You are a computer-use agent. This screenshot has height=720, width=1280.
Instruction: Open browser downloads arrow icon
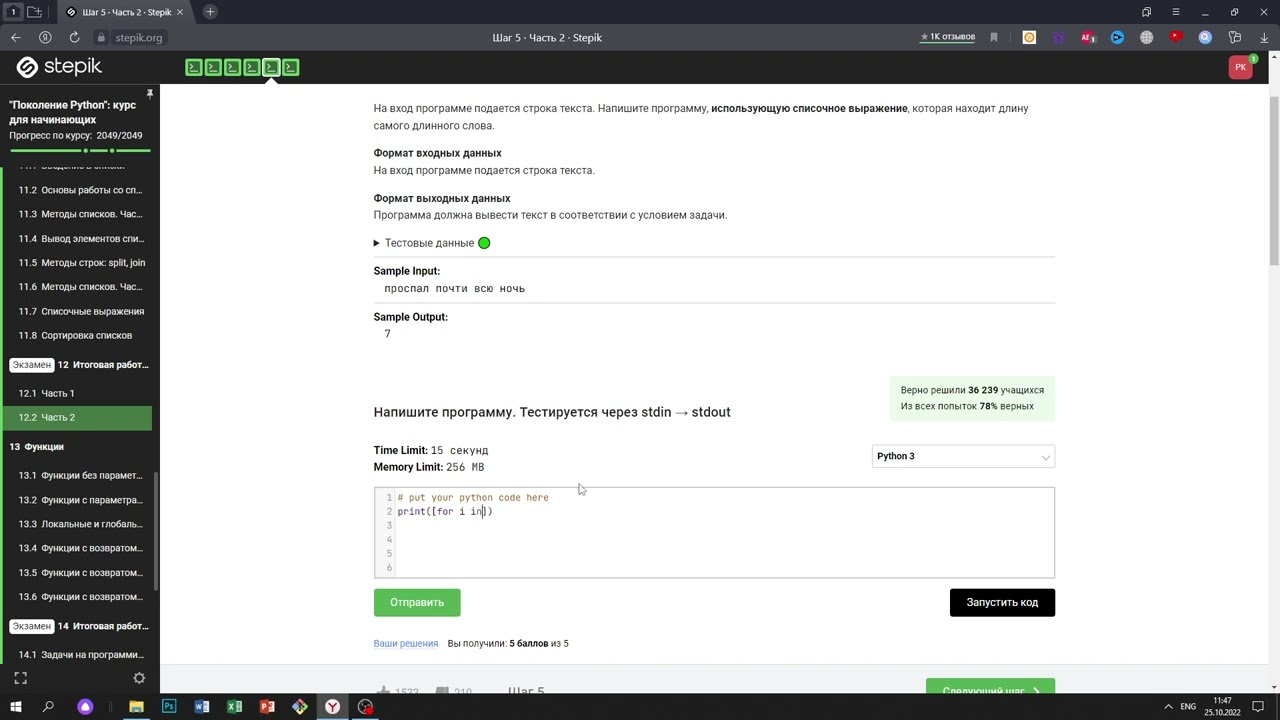tap(1264, 37)
